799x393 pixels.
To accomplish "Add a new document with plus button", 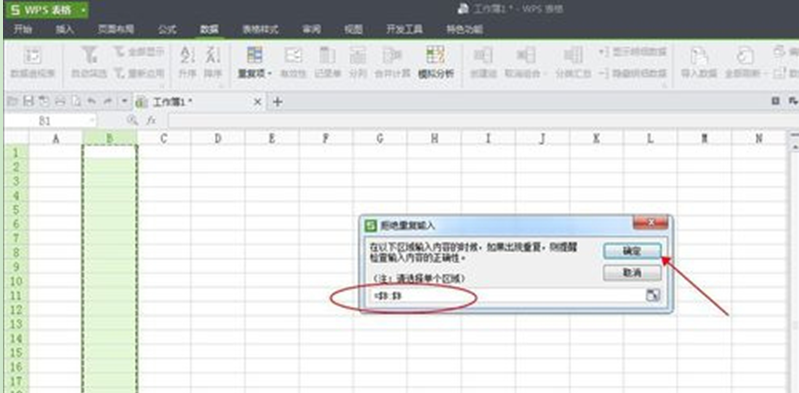I will (278, 102).
